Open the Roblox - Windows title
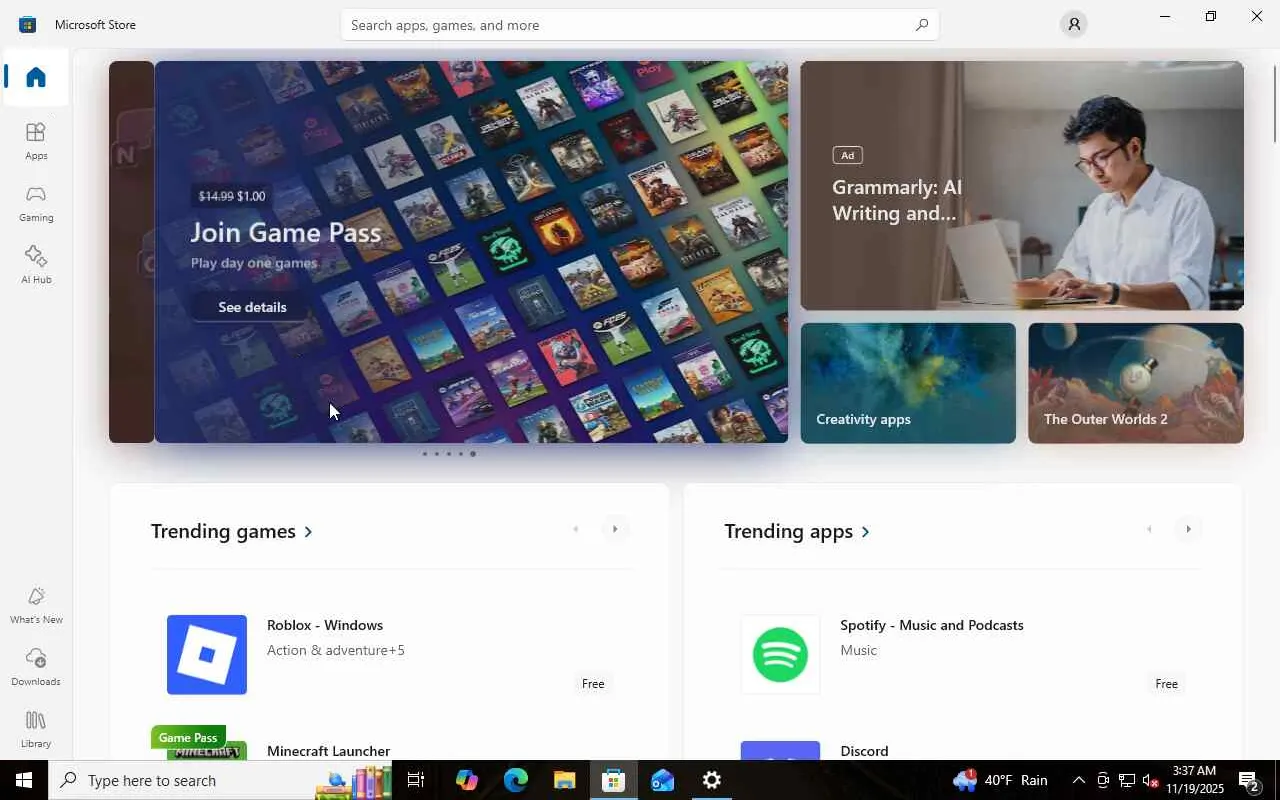 pos(325,625)
